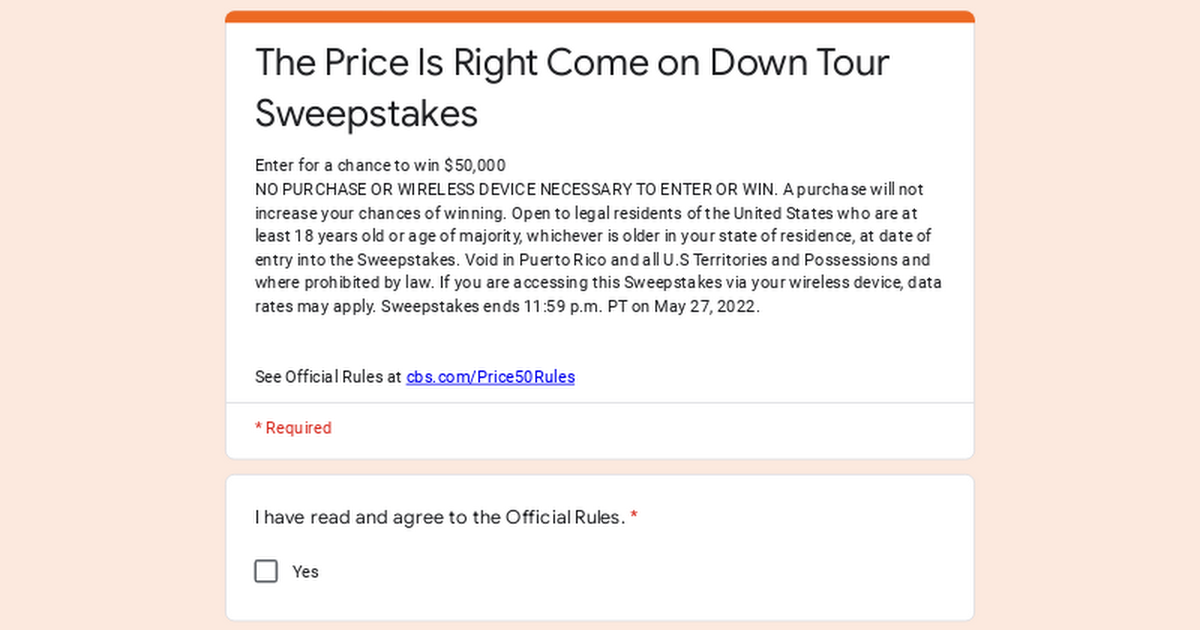Click the word Sweepstakes in the title
This screenshot has height=630, width=1200.
(x=366, y=114)
